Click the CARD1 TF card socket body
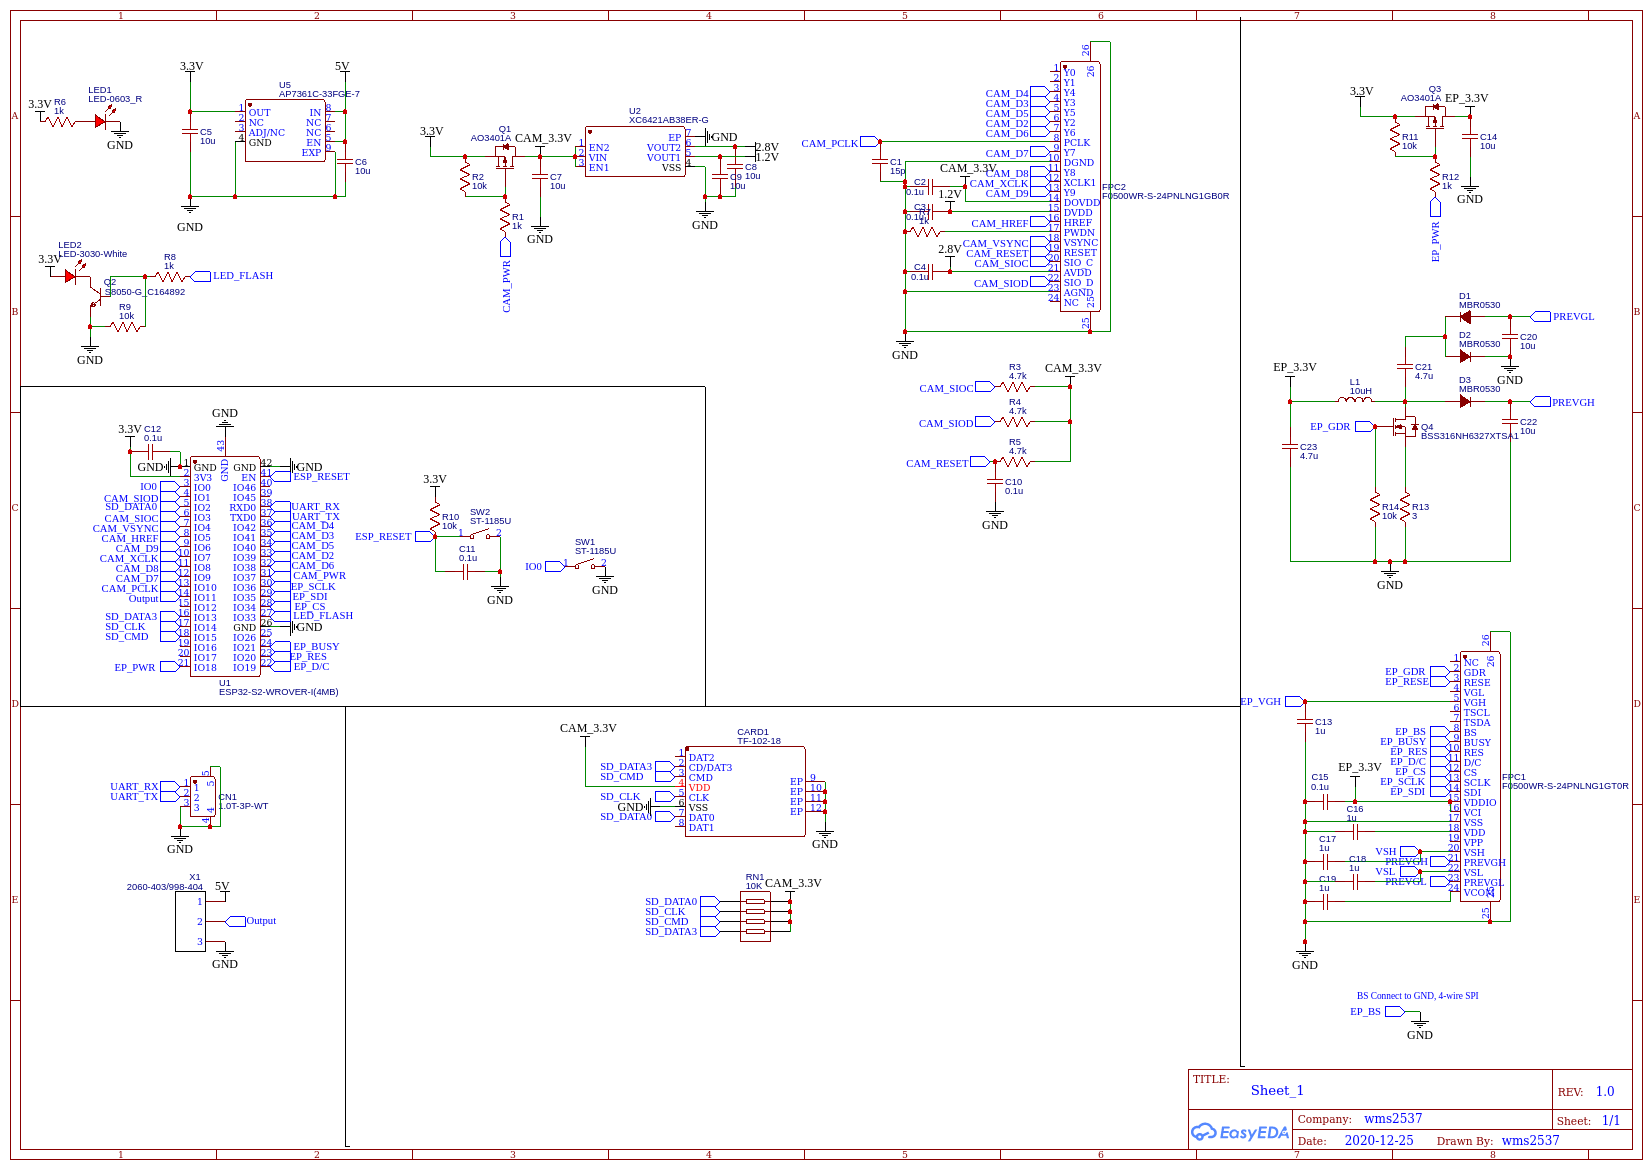Viewport: 1652px width, 1171px height. (745, 792)
